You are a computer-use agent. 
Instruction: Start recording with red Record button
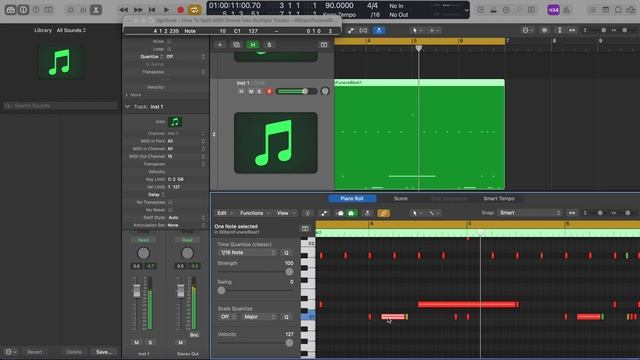tap(180, 9)
